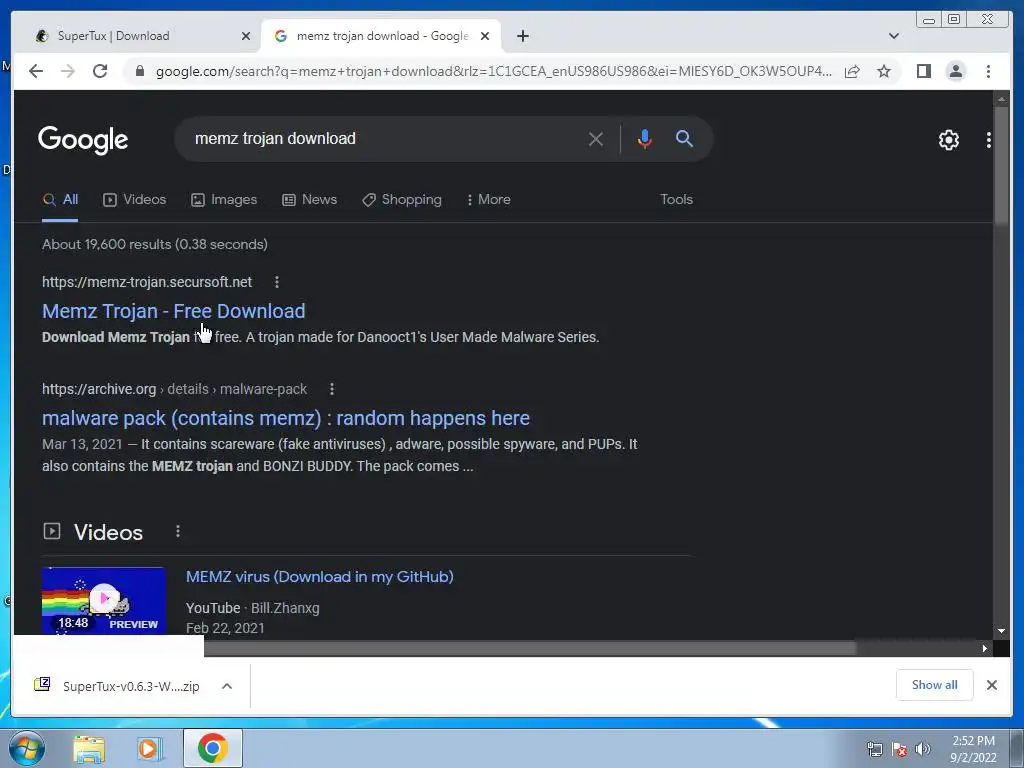This screenshot has height=768, width=1024.
Task: Select the All results tab
Action: (x=60, y=200)
